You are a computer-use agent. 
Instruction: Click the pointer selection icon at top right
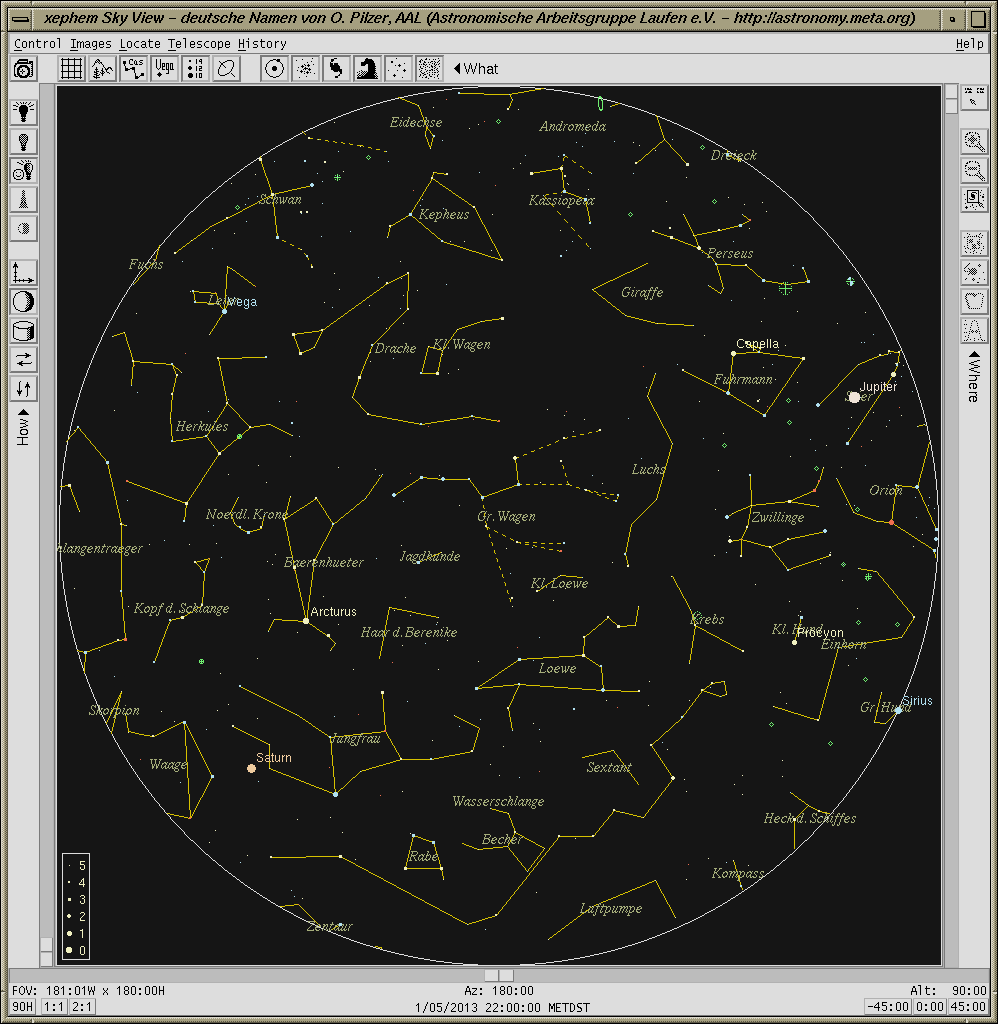coord(974,98)
